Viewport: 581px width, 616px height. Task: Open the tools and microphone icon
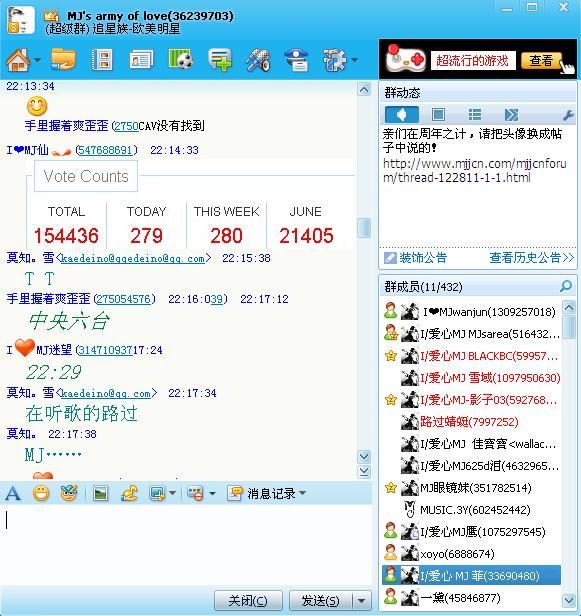pyautogui.click(x=258, y=60)
